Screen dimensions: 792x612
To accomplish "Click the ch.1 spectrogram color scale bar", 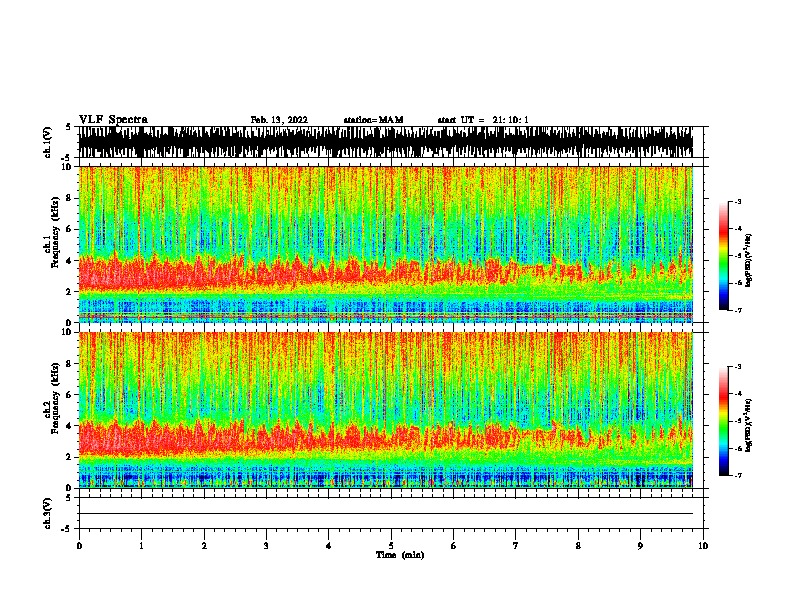I will pos(724,256).
